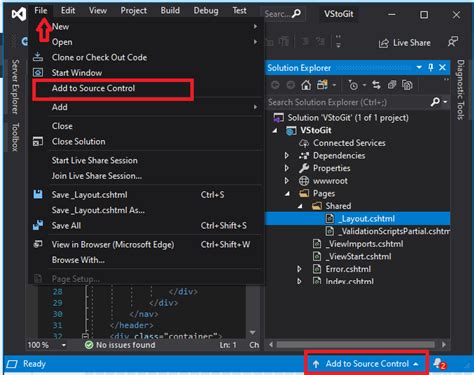Image resolution: width=474 pixels, height=375 pixels.
Task: Open the Test menu
Action: click(x=239, y=11)
